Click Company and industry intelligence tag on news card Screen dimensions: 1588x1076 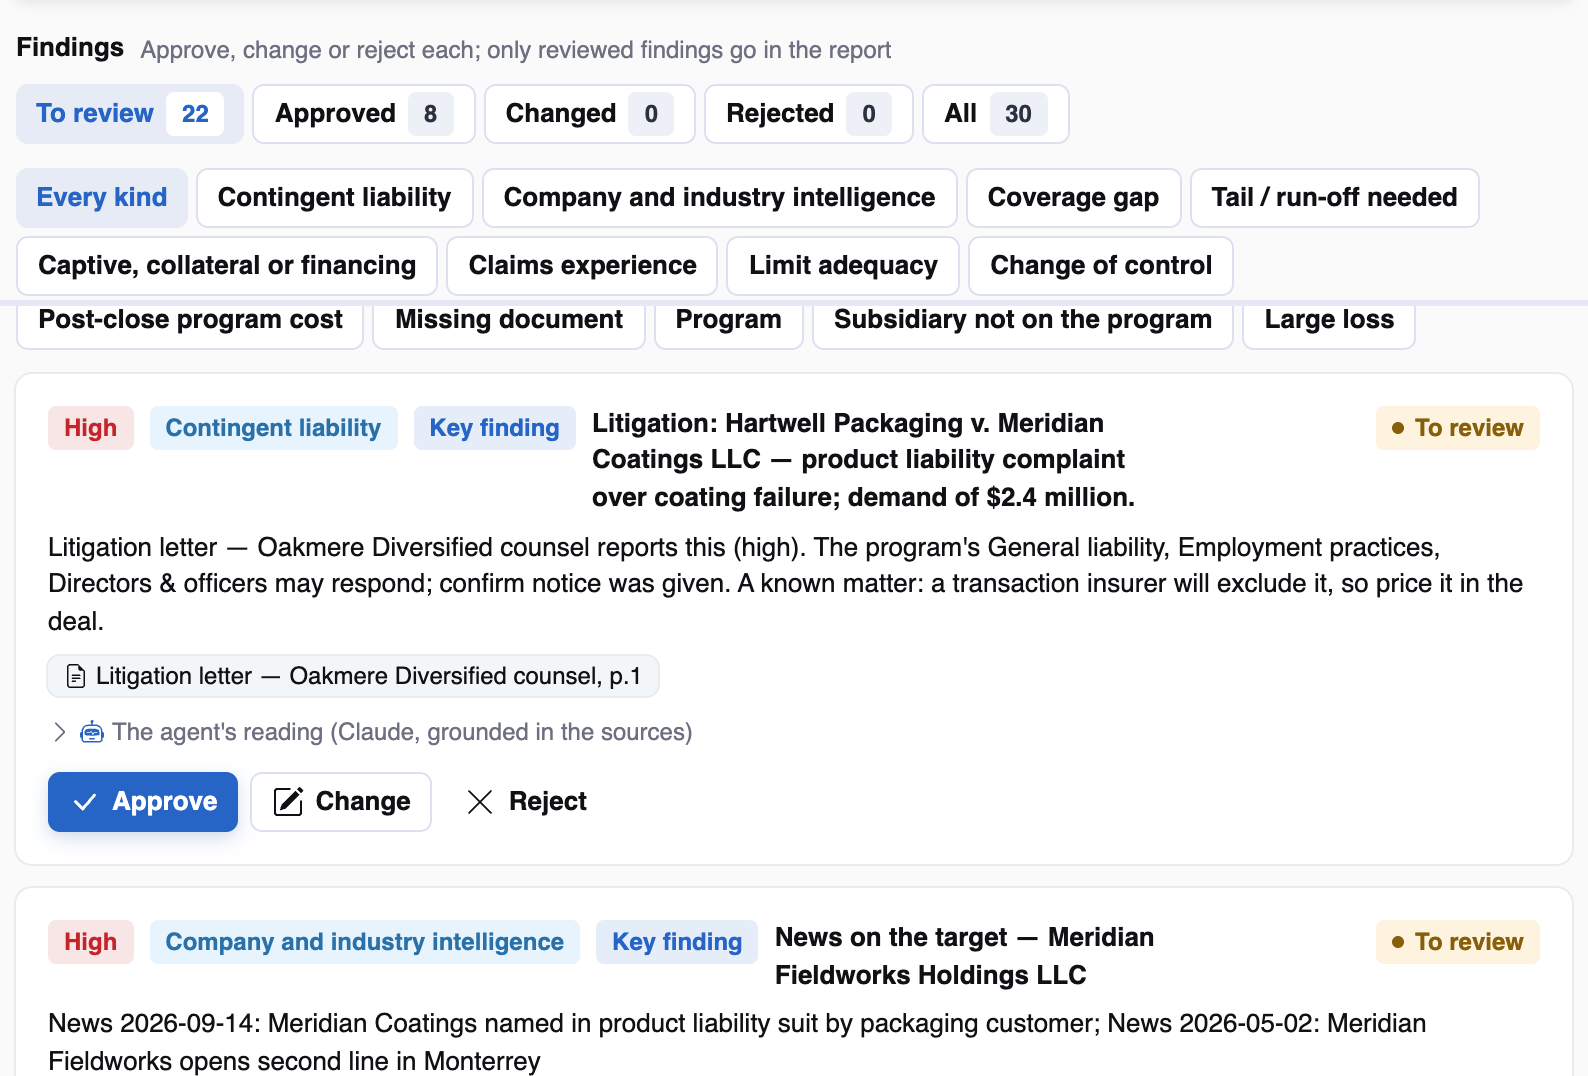tap(365, 942)
